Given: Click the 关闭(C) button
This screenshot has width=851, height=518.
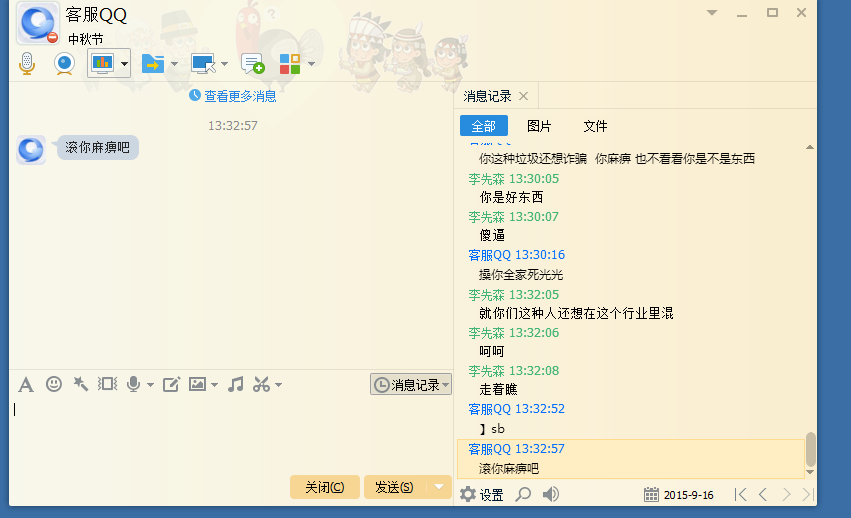Looking at the screenshot, I should (325, 487).
